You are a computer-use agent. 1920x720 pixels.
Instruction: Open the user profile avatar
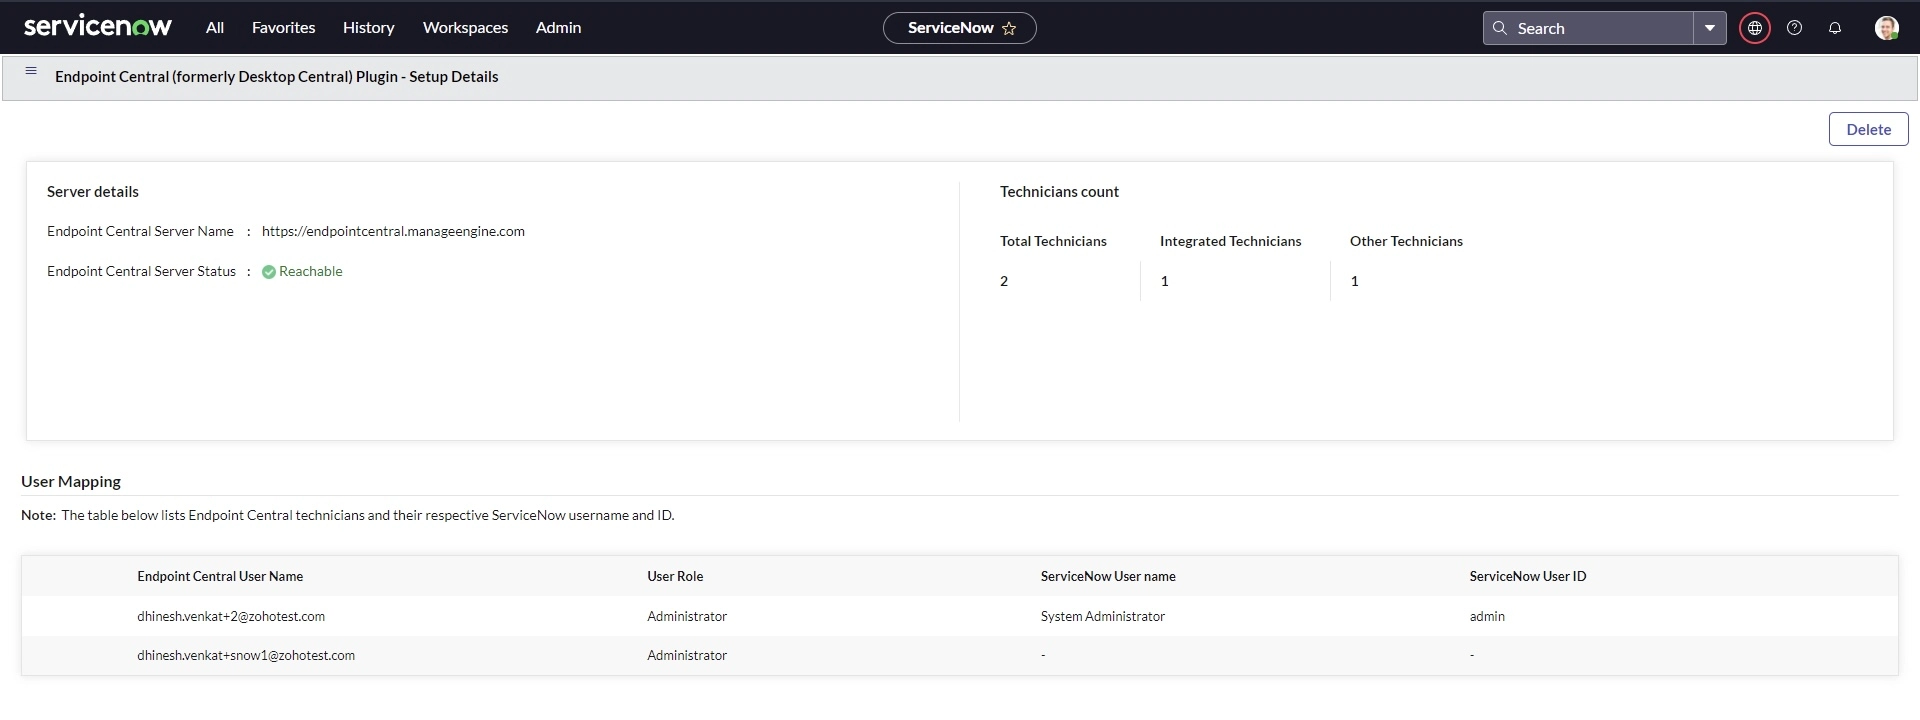1887,28
